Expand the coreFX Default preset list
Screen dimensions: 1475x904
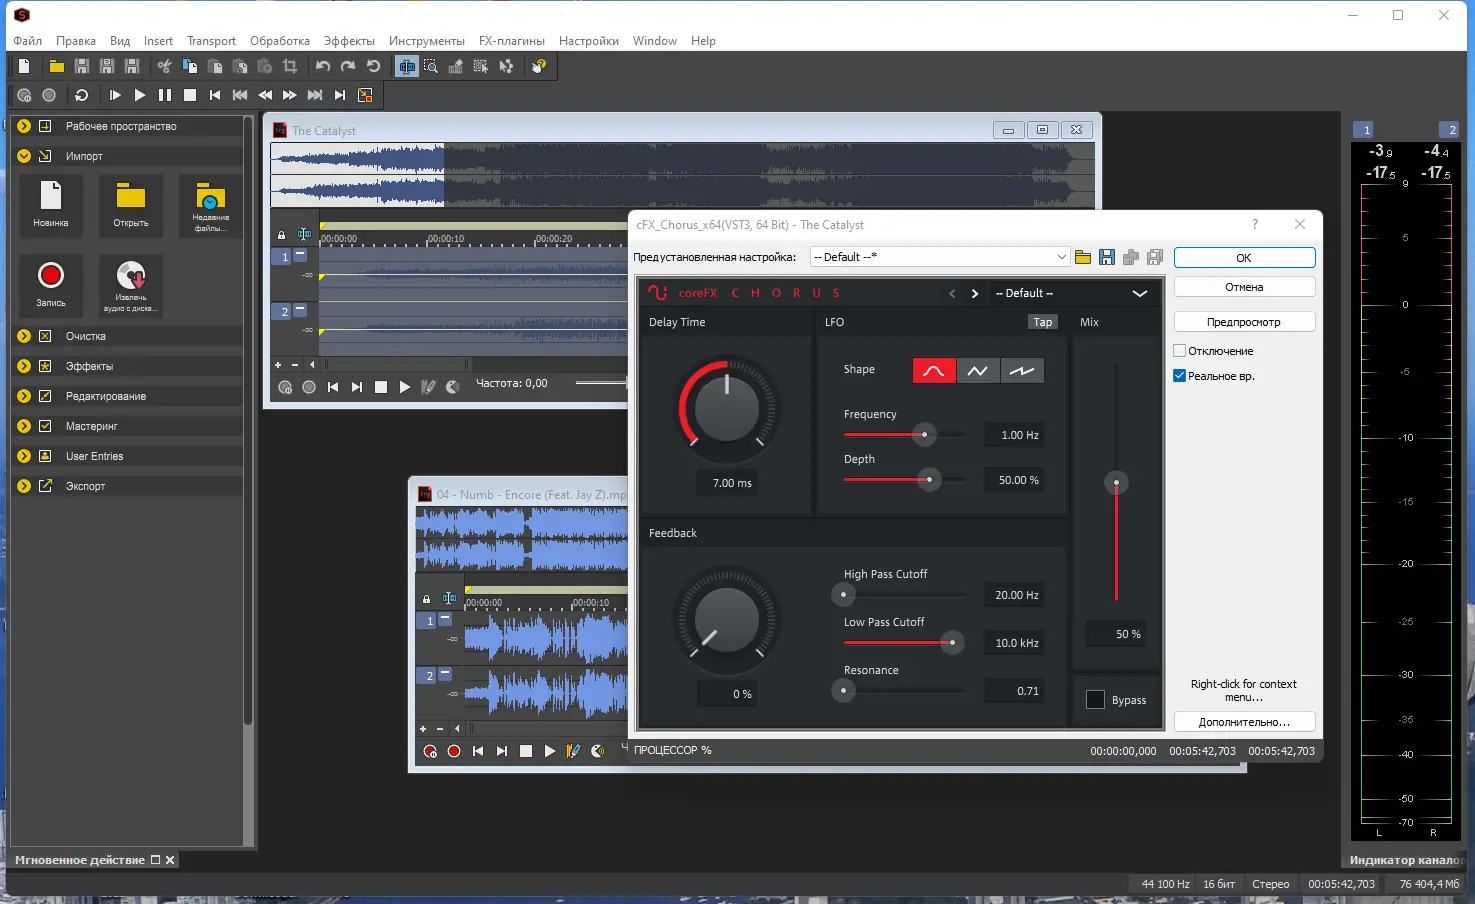coord(1139,293)
